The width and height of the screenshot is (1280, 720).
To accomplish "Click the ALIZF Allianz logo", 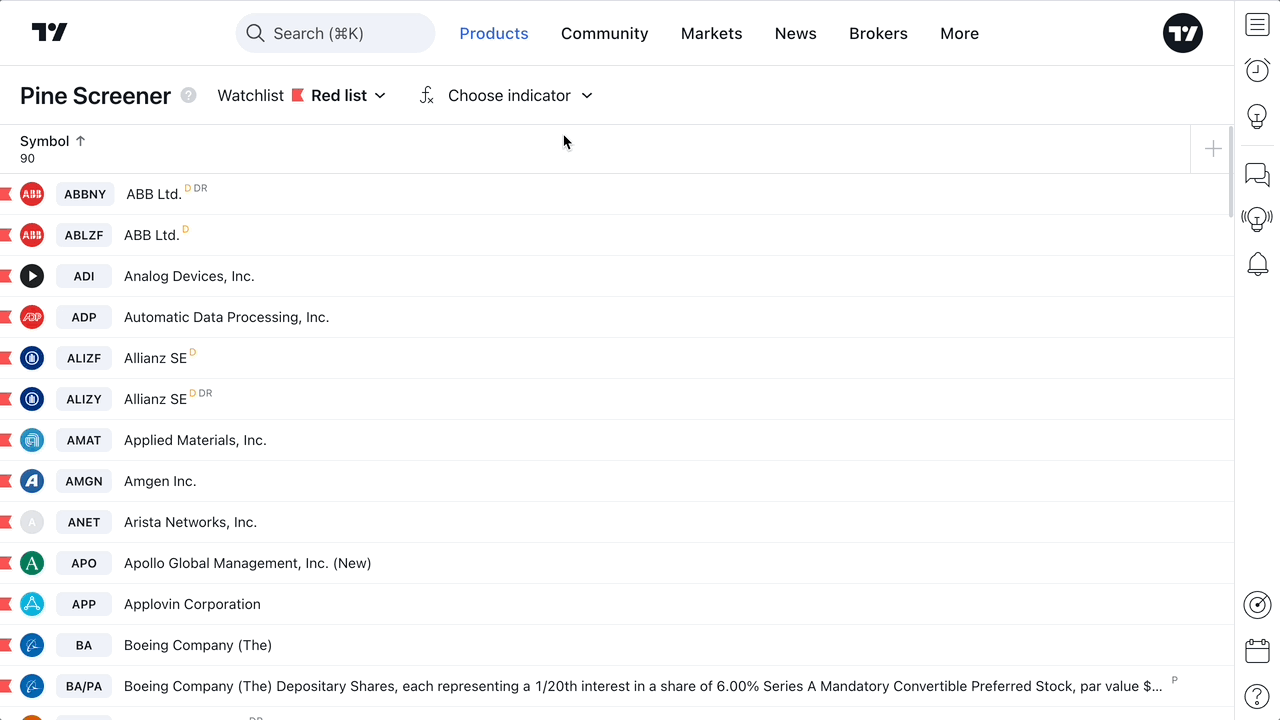I will click(x=32, y=358).
